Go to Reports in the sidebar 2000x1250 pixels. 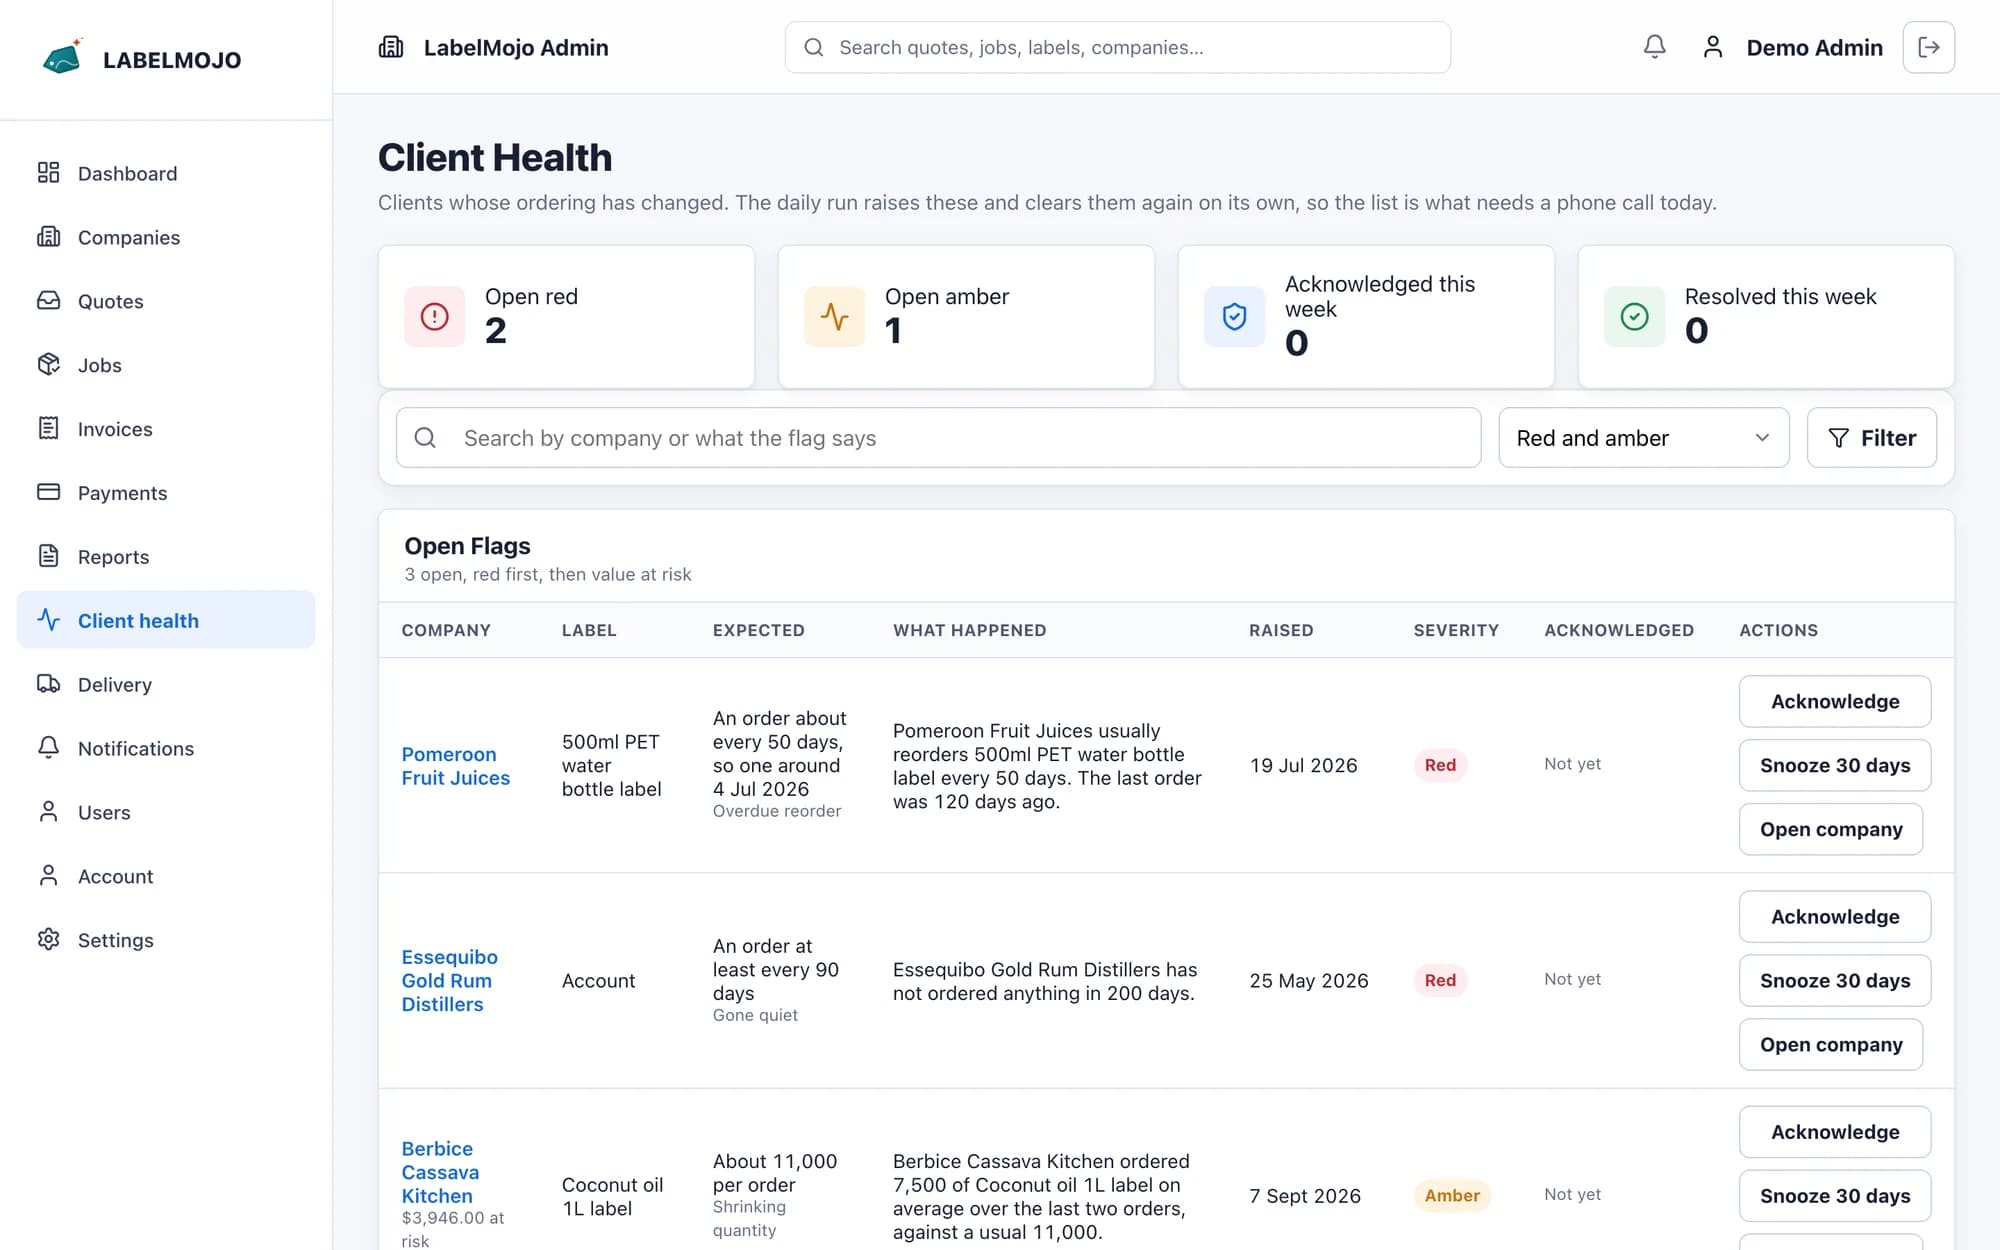[166, 557]
